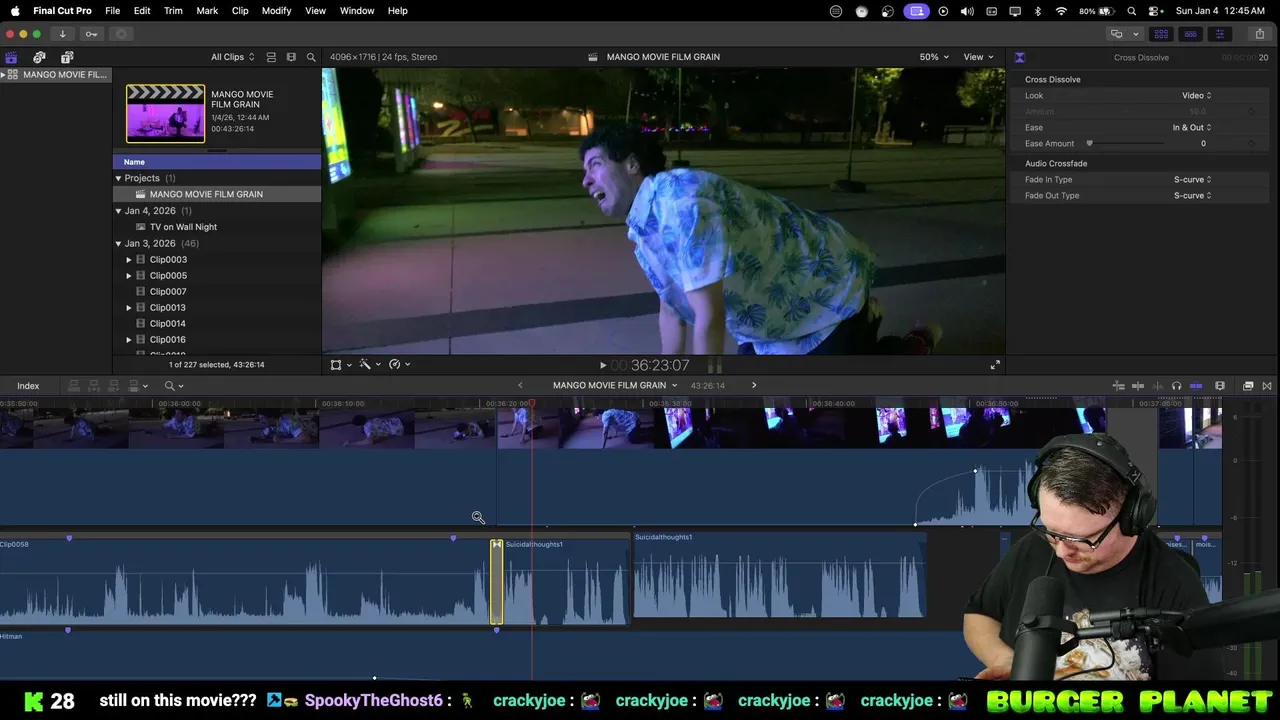This screenshot has width=1280, height=720.
Task: Change Fade In Type S-curve dropdown
Action: [1193, 180]
